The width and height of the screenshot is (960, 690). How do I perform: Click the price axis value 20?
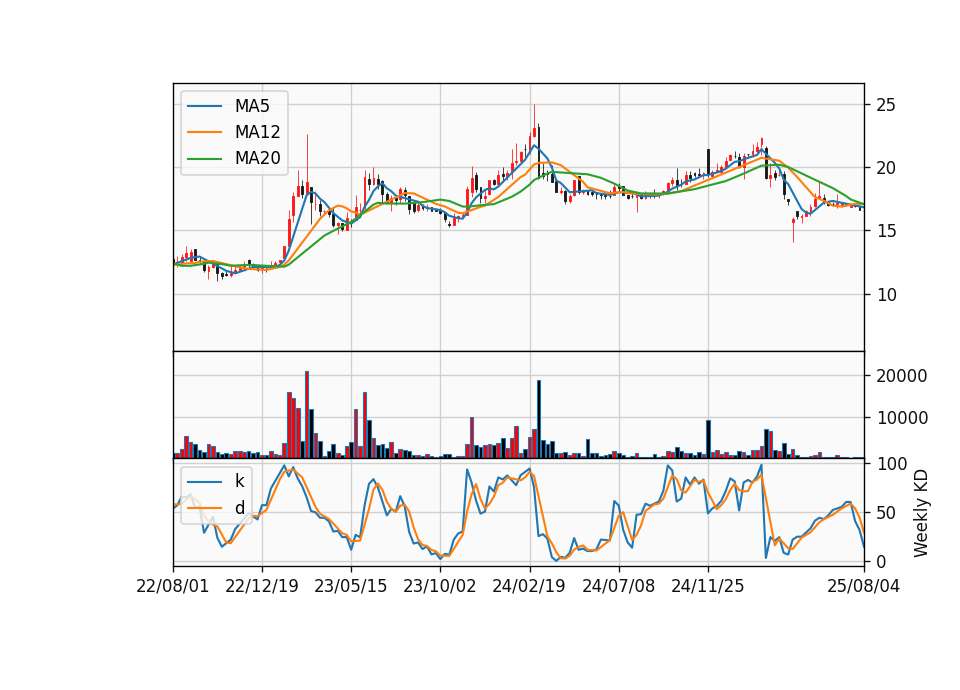(x=886, y=168)
